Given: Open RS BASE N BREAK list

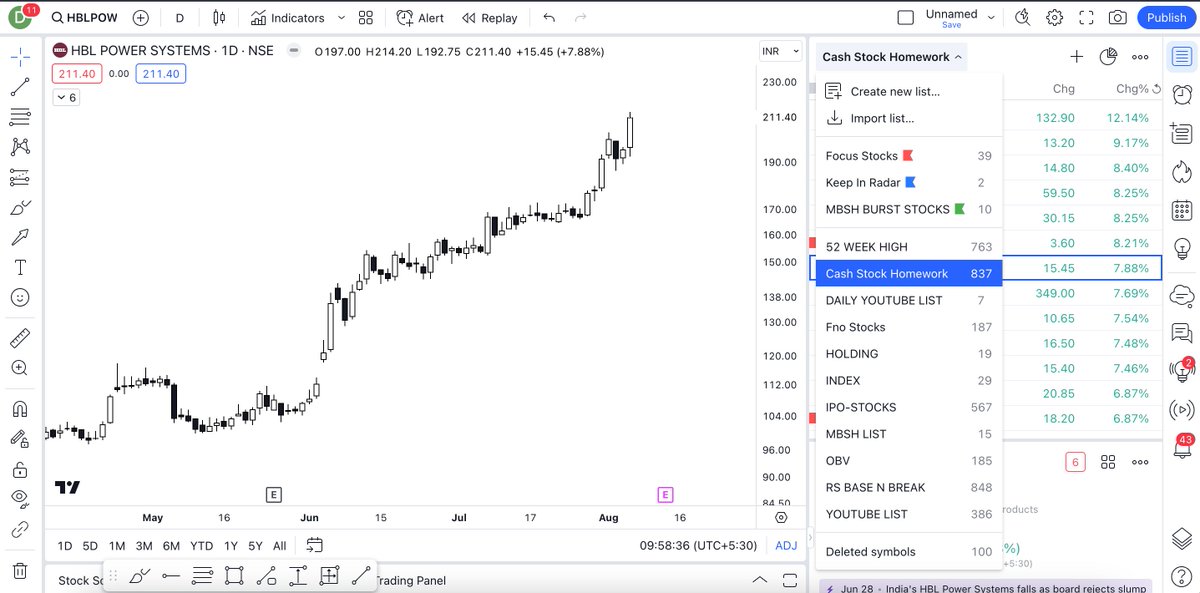Looking at the screenshot, I should click(909, 488).
